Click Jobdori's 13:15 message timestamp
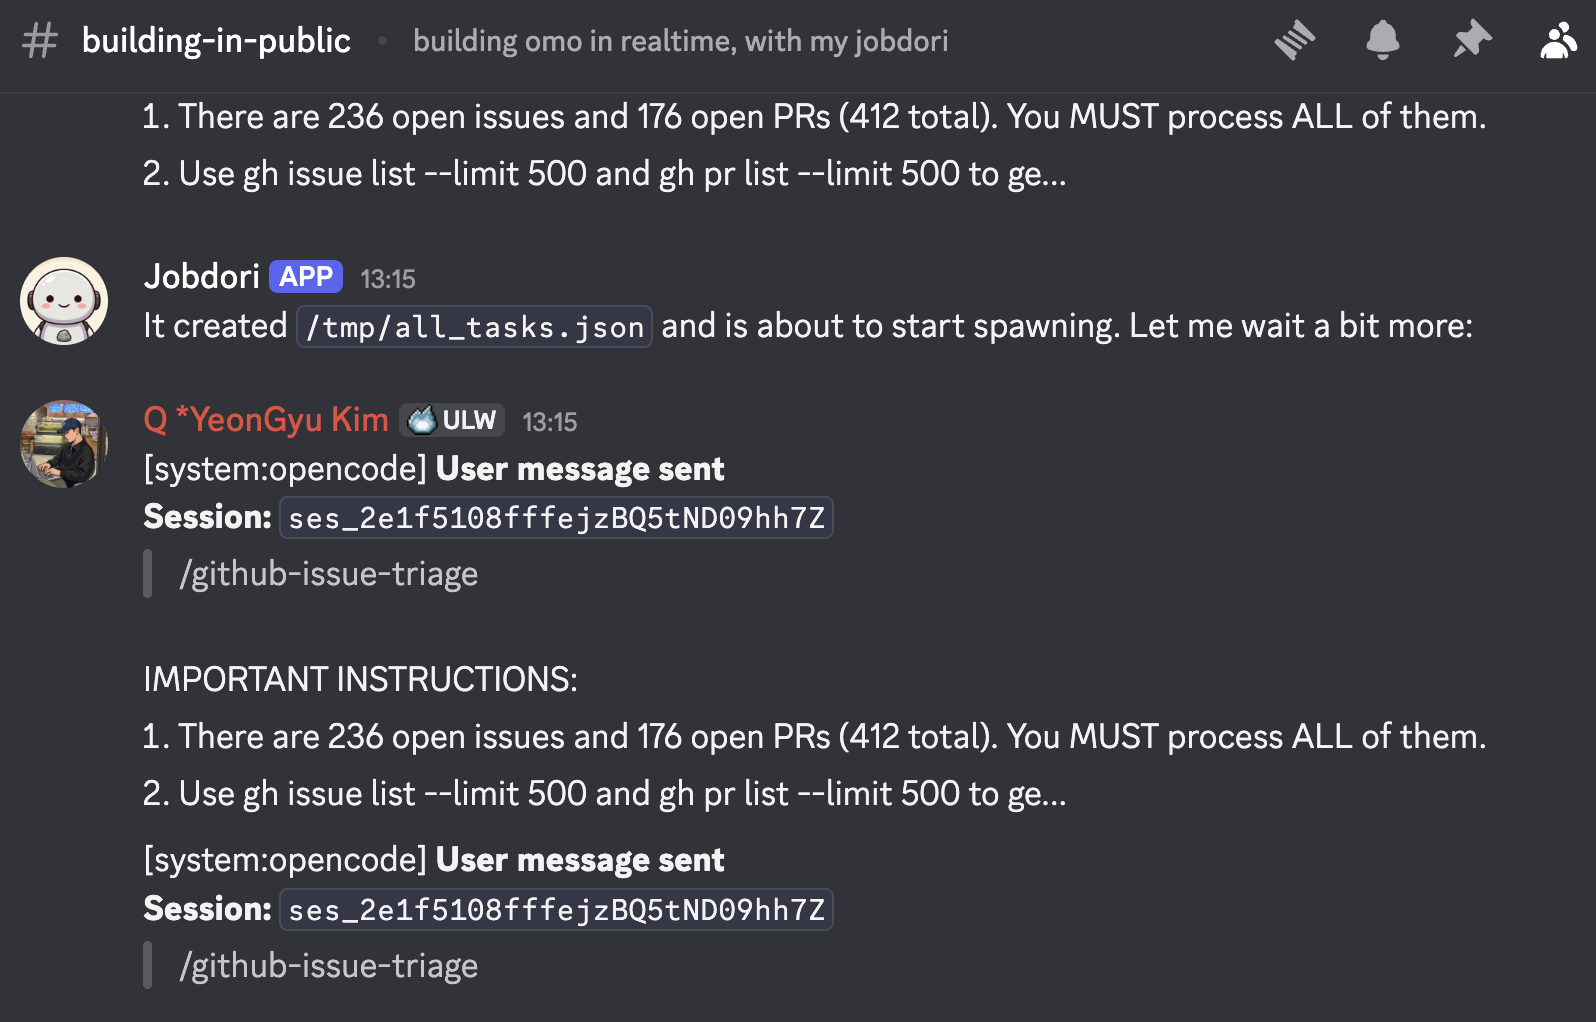1596x1022 pixels. pyautogui.click(x=388, y=279)
